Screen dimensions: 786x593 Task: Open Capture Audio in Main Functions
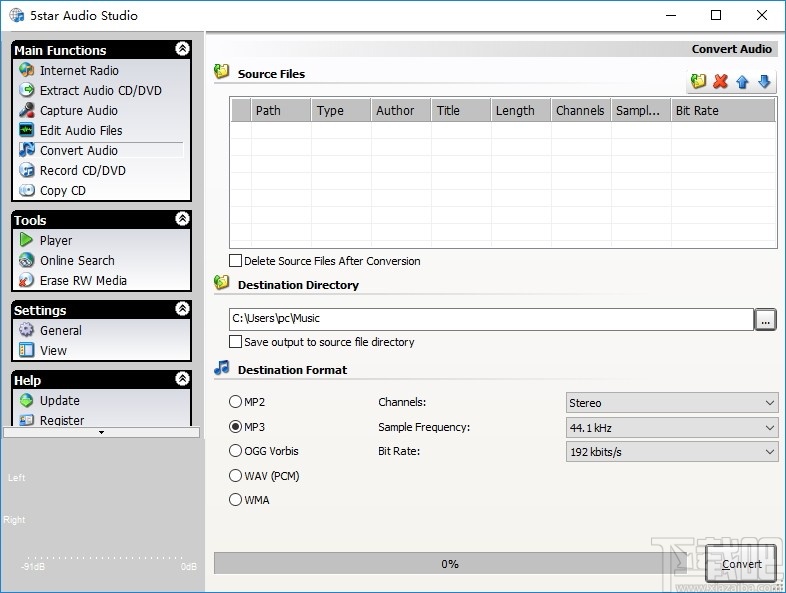pyautogui.click(x=78, y=111)
